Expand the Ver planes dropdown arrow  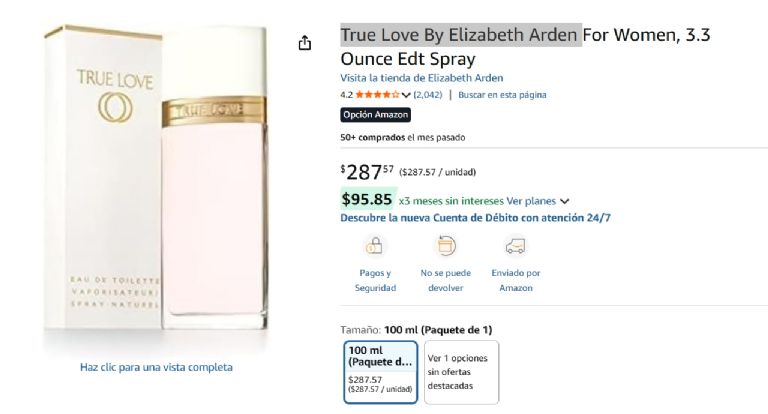[565, 201]
